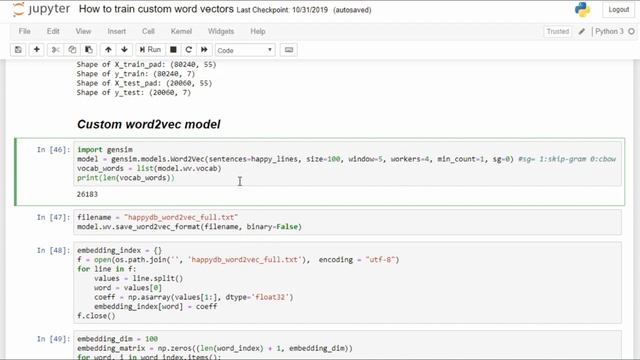Click the kernel idle circle indicator
Screen dimensions: 640x360
coord(631,31)
